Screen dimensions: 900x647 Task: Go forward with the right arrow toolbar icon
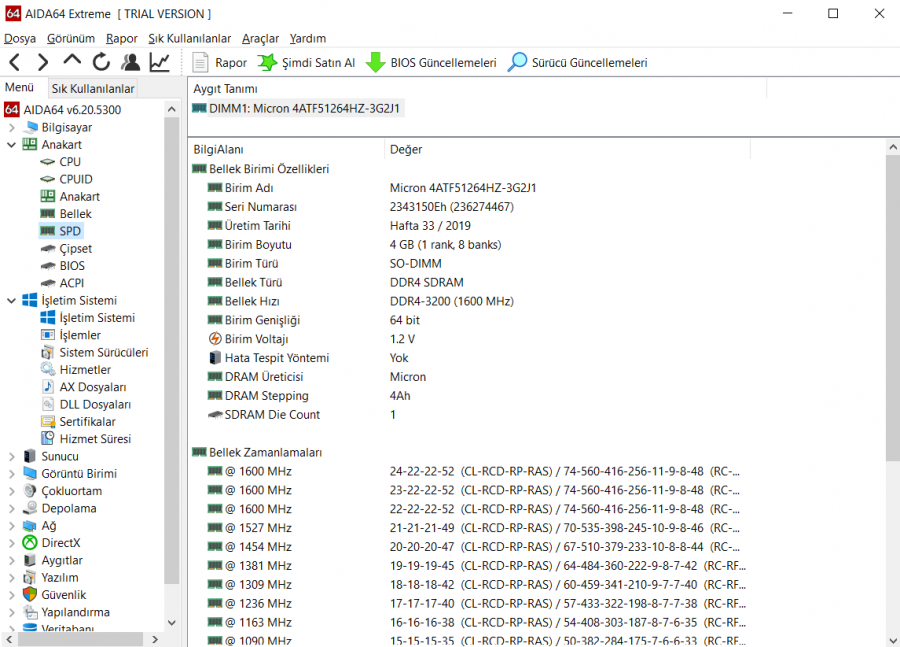pos(43,62)
